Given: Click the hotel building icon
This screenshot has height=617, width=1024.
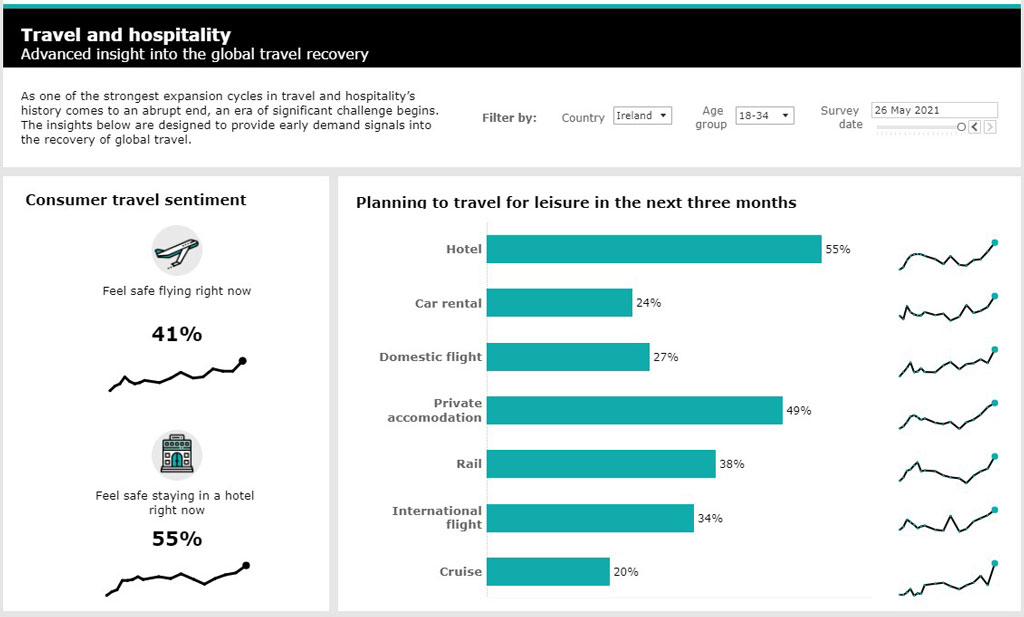Looking at the screenshot, I should click(177, 455).
